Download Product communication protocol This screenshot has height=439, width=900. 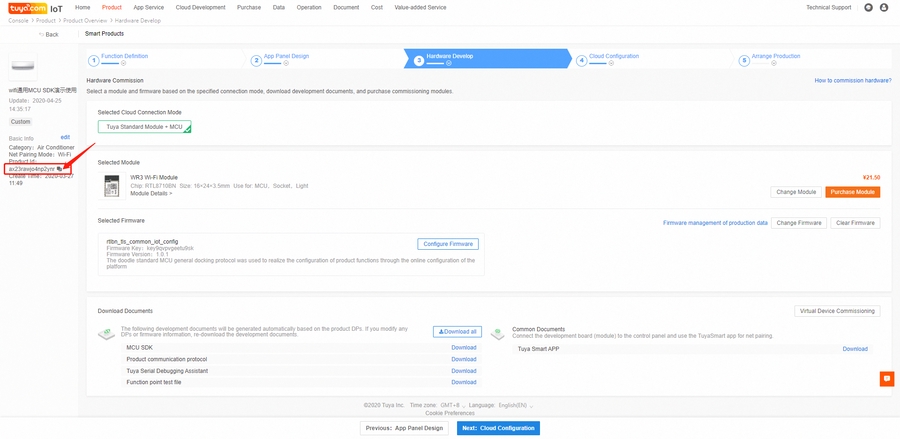click(x=464, y=359)
